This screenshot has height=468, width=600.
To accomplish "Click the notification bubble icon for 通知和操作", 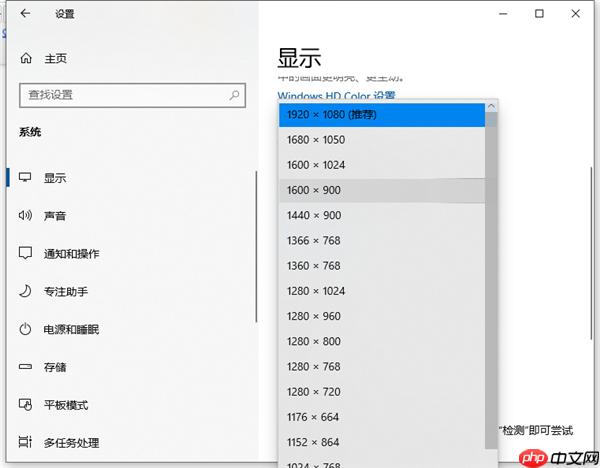I will [25, 253].
